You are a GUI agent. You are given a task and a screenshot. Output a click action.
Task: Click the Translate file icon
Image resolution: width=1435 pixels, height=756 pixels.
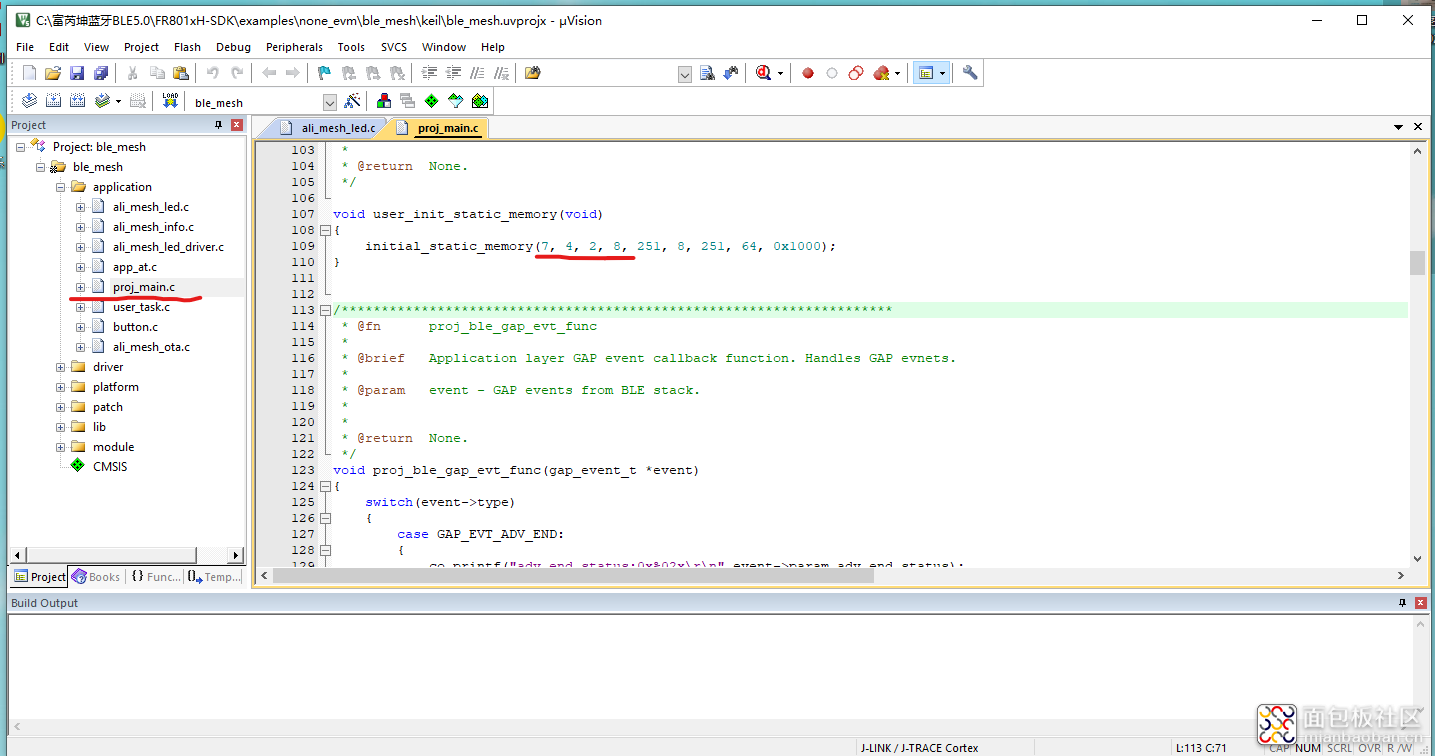(x=29, y=101)
